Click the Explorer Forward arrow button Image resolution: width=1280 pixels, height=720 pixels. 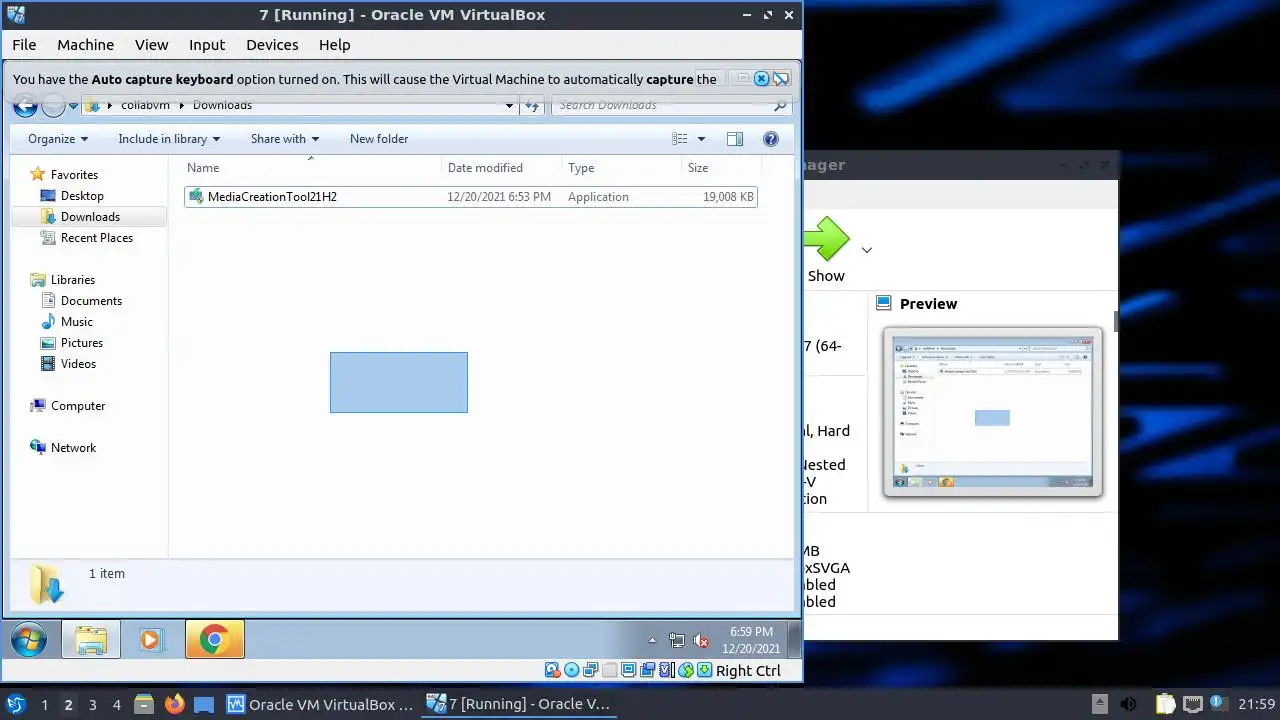click(x=53, y=106)
